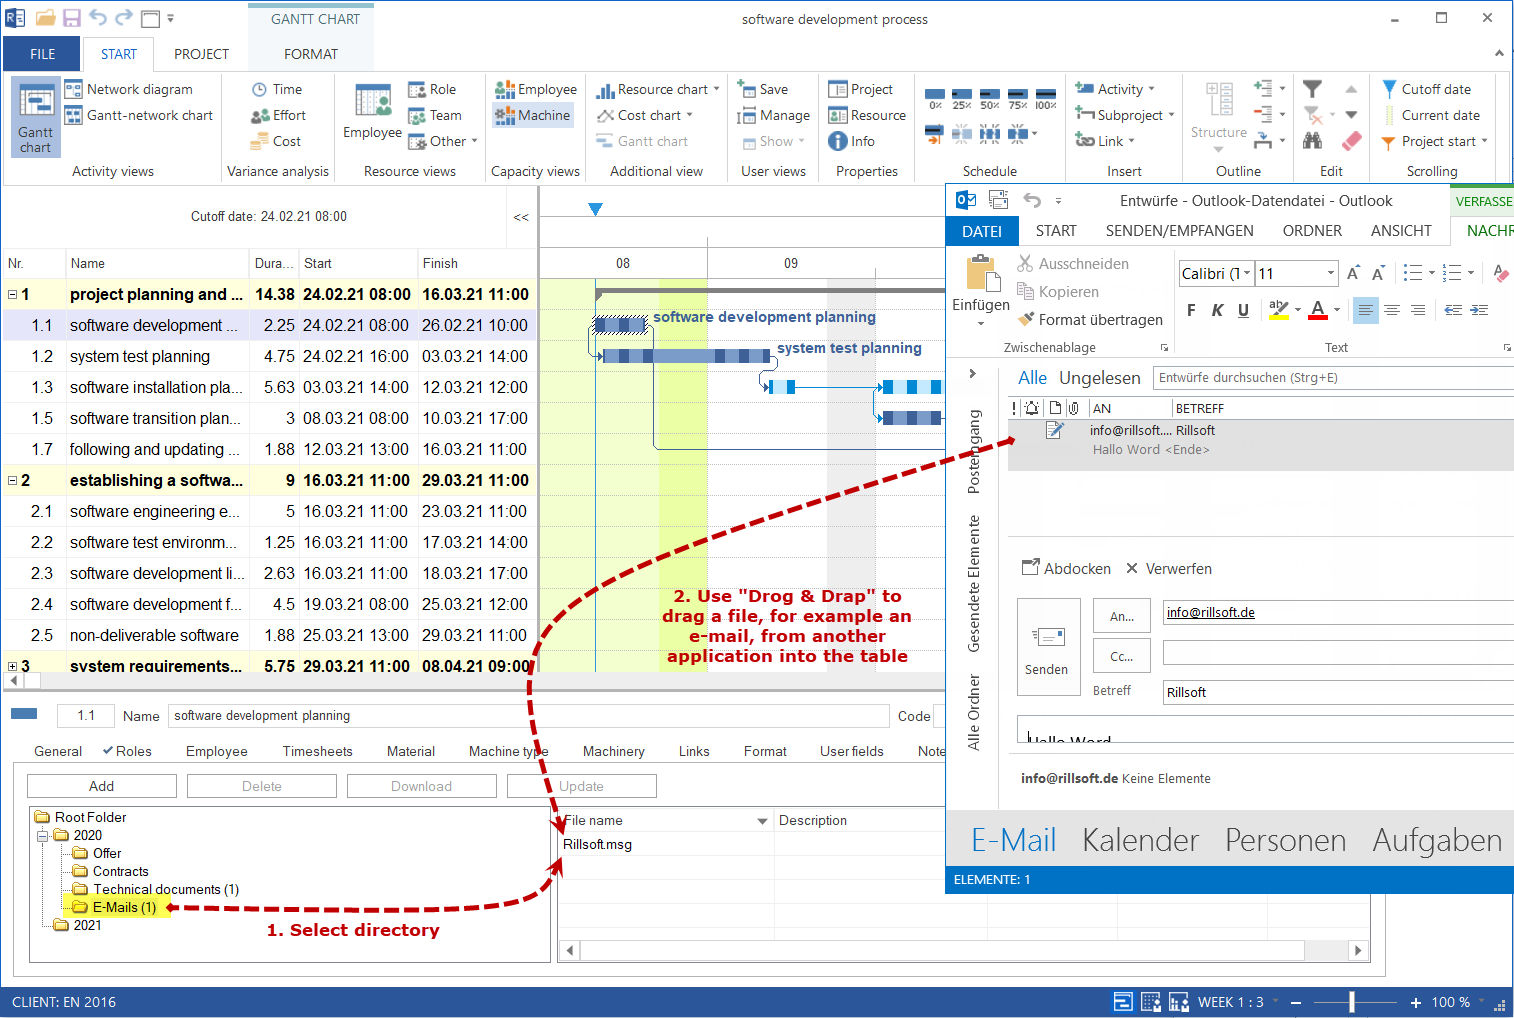
Task: Switch to the FORMAT ribbon tab
Action: pos(311,54)
